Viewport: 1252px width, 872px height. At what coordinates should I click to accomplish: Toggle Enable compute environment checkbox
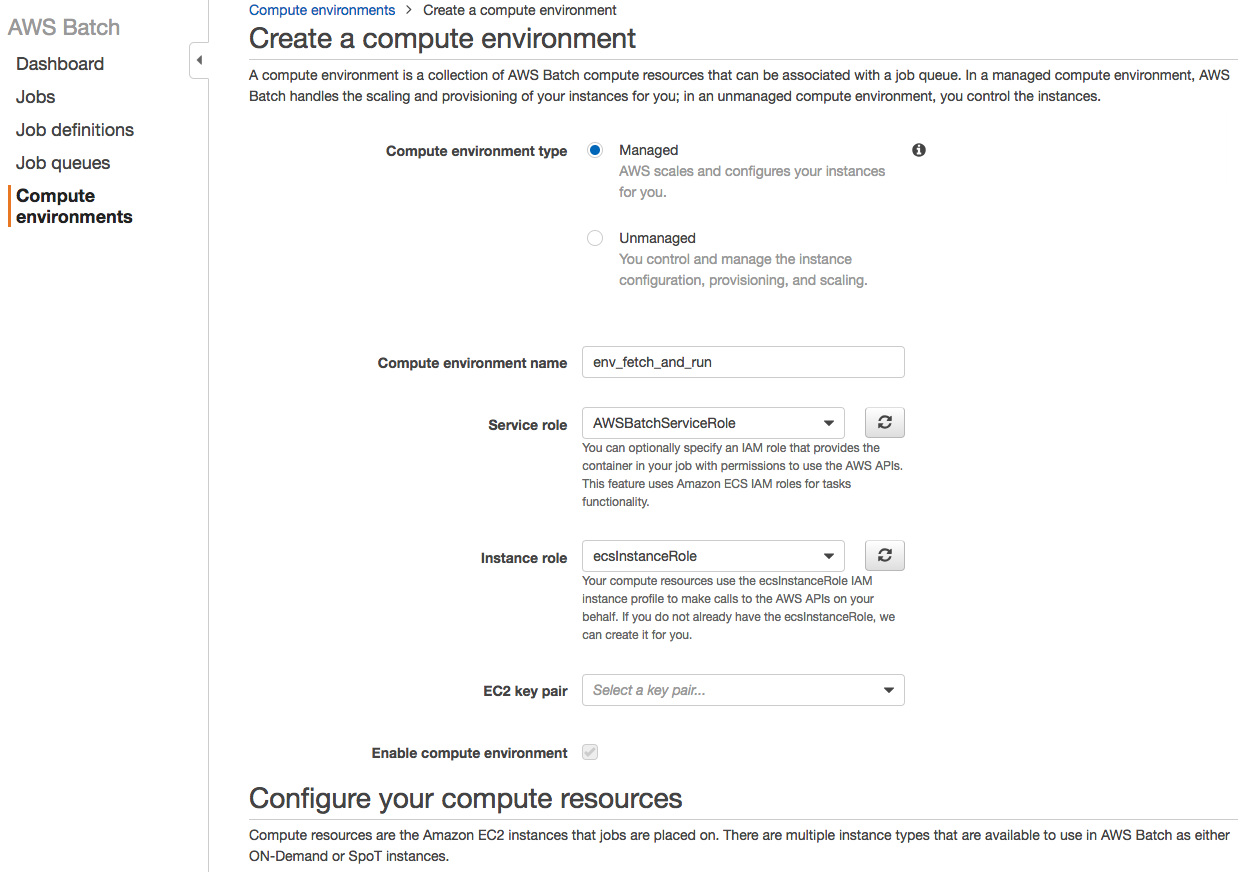click(x=590, y=752)
